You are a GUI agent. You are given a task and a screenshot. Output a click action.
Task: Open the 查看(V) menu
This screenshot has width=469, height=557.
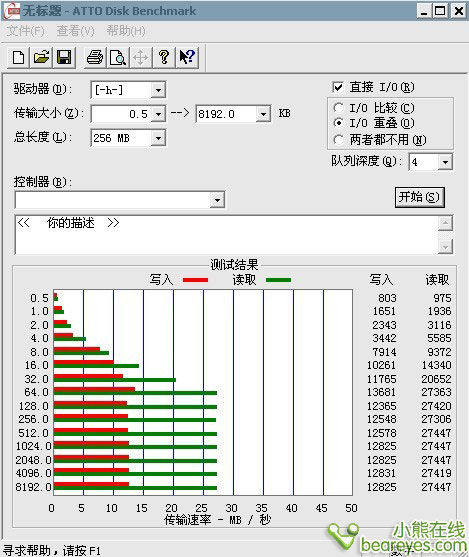tap(76, 31)
